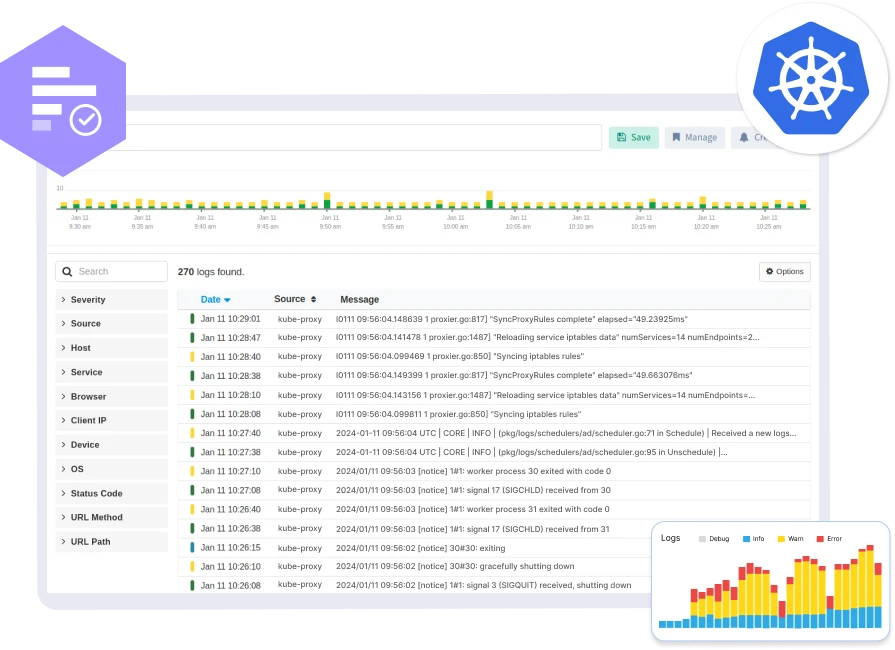Expand the Service filter
This screenshot has height=650, width=895.
point(111,372)
